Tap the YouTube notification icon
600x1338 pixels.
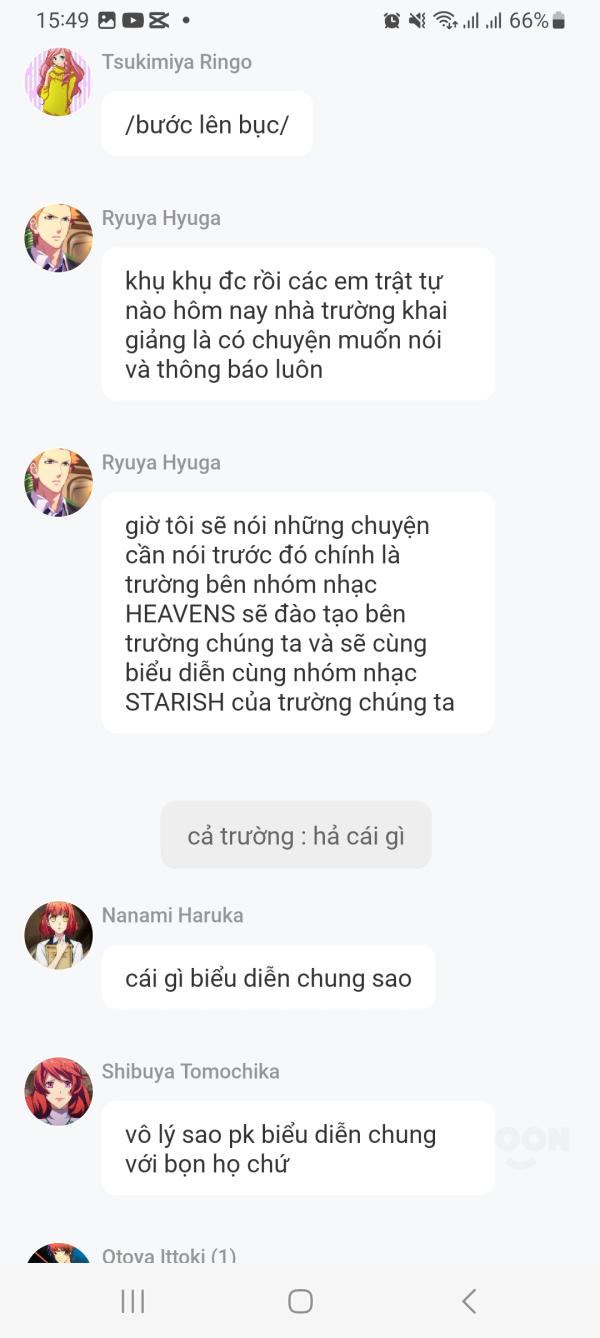tap(132, 20)
